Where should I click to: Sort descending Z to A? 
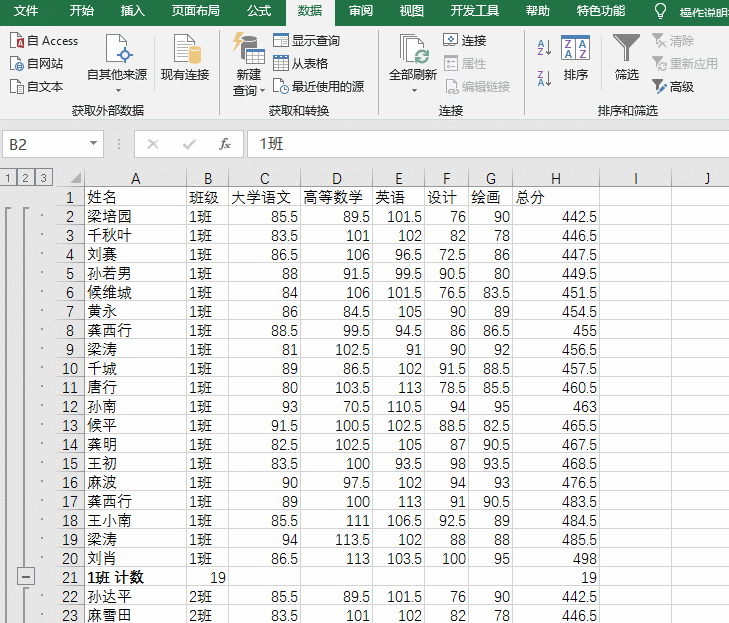pyautogui.click(x=544, y=78)
